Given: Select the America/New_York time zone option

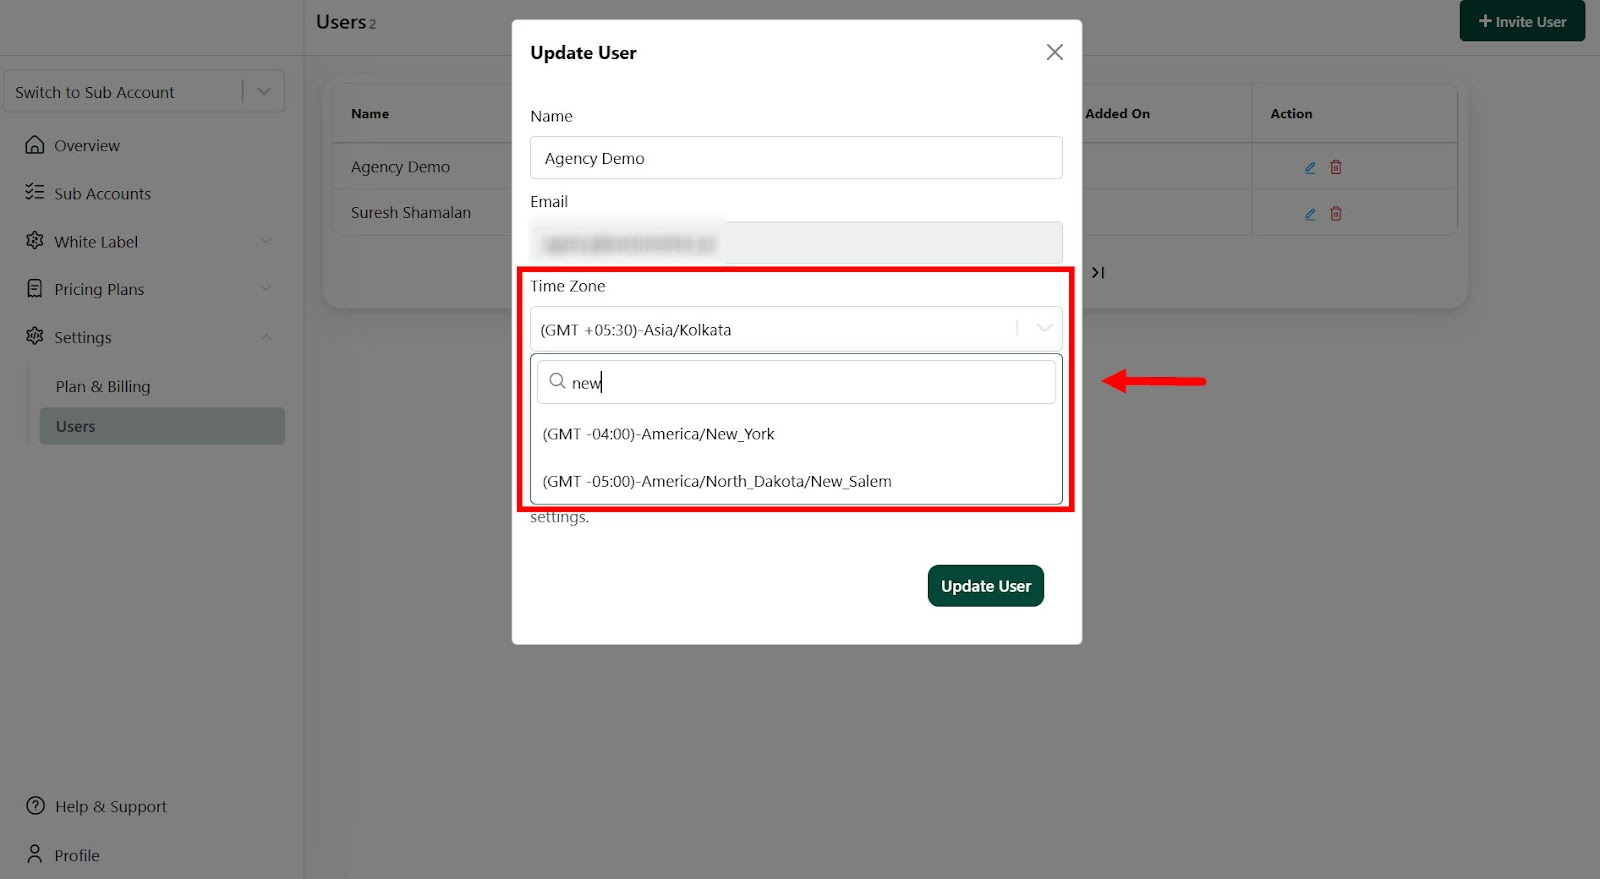Looking at the screenshot, I should (659, 434).
